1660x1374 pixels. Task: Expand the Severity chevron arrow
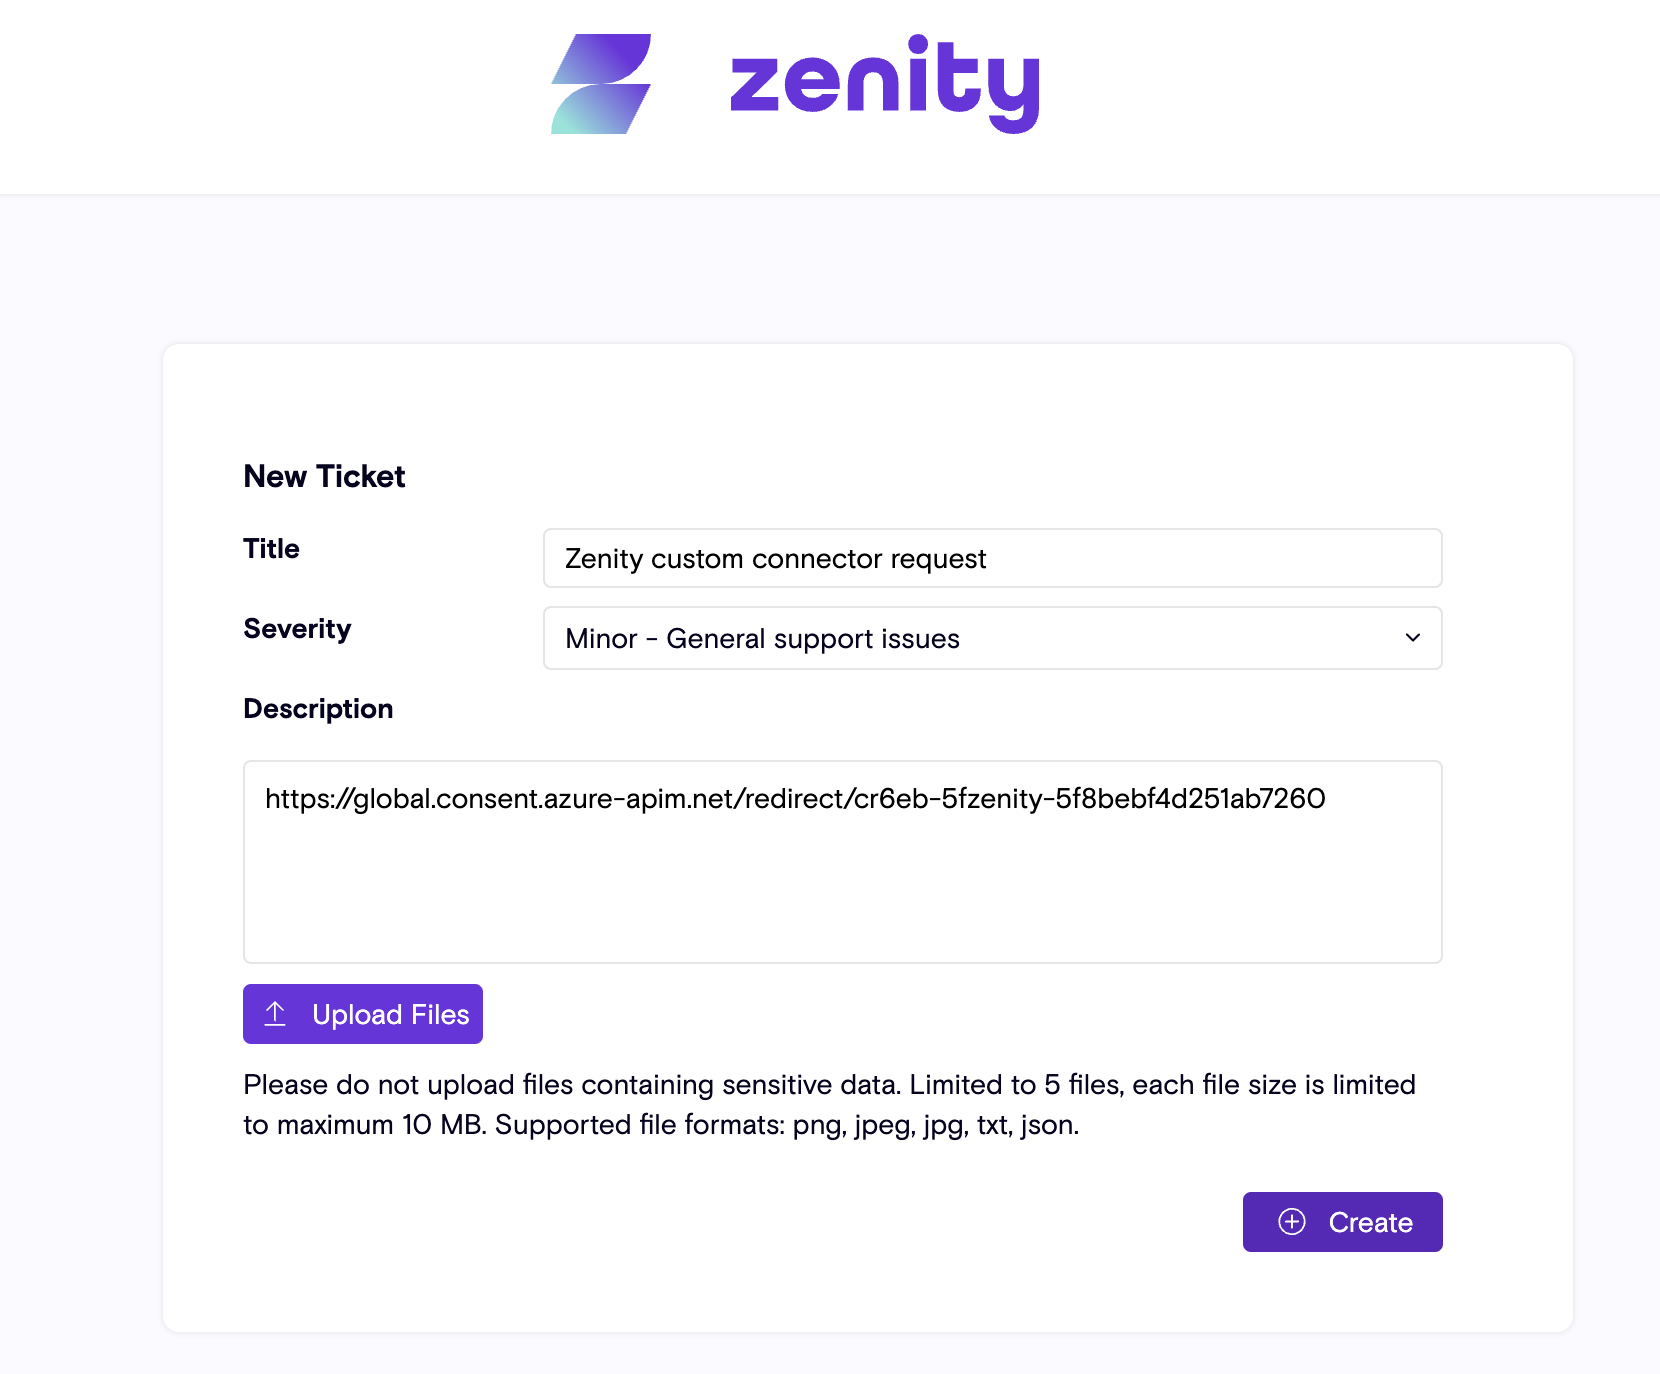tap(1412, 638)
